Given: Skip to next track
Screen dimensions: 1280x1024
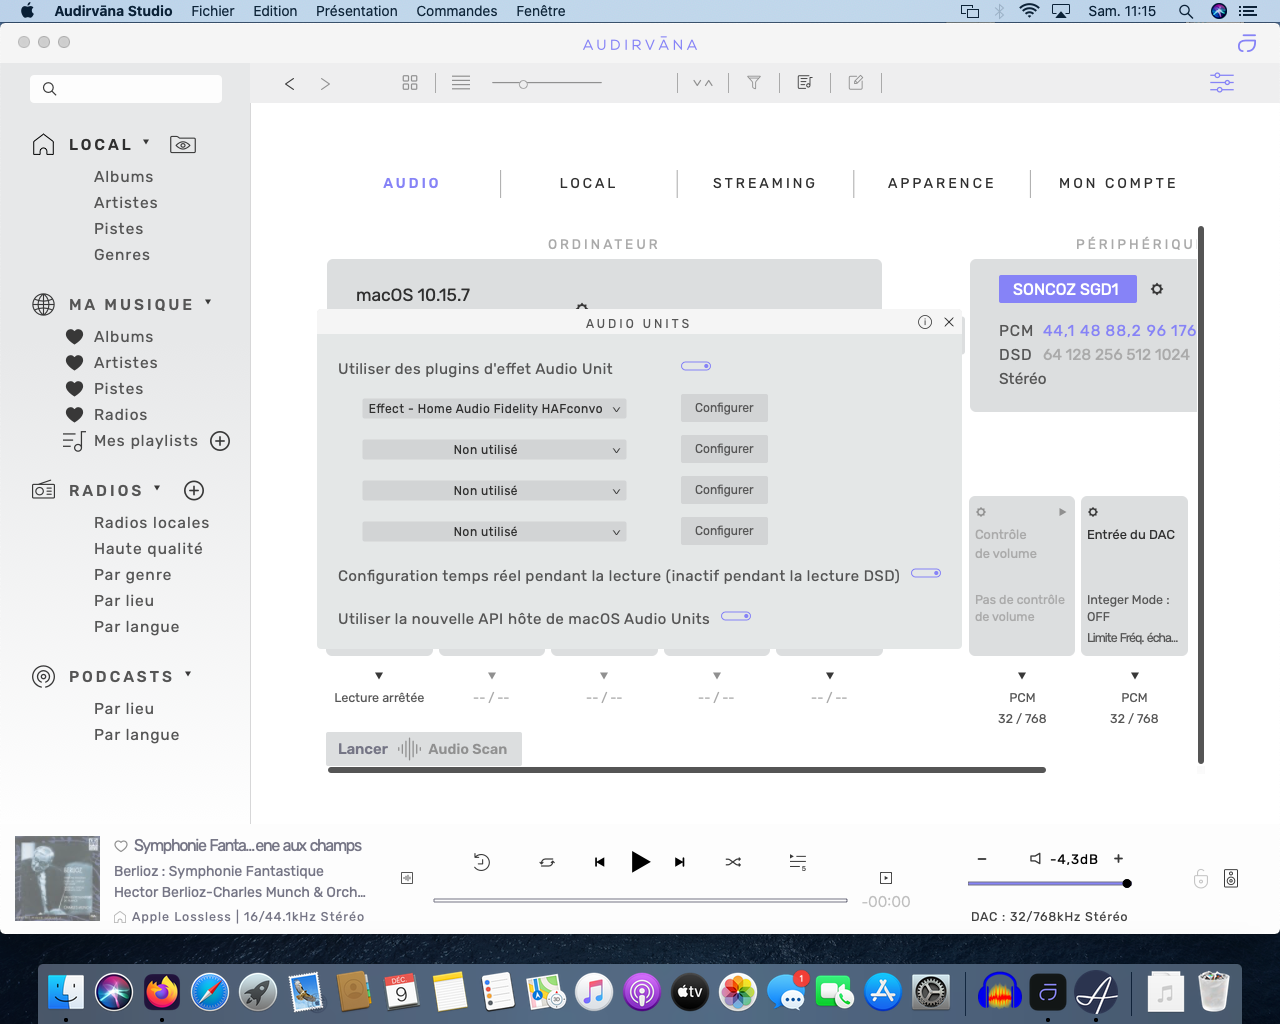Looking at the screenshot, I should coord(680,862).
